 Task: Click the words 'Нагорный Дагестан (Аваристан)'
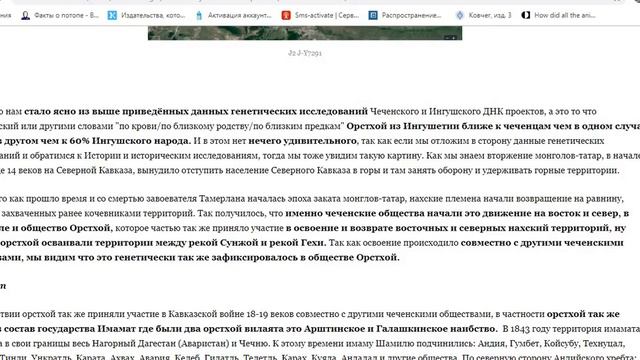click(161, 344)
